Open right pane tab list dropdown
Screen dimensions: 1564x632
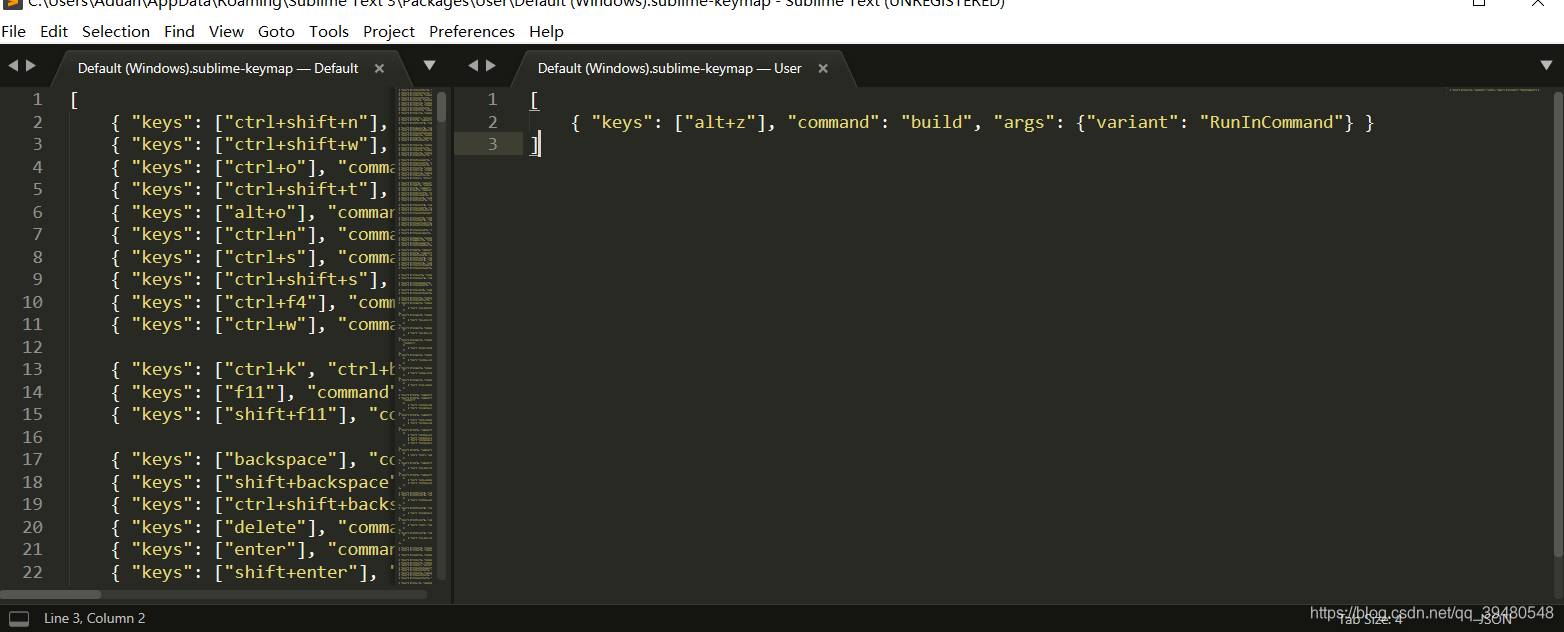click(x=1547, y=66)
